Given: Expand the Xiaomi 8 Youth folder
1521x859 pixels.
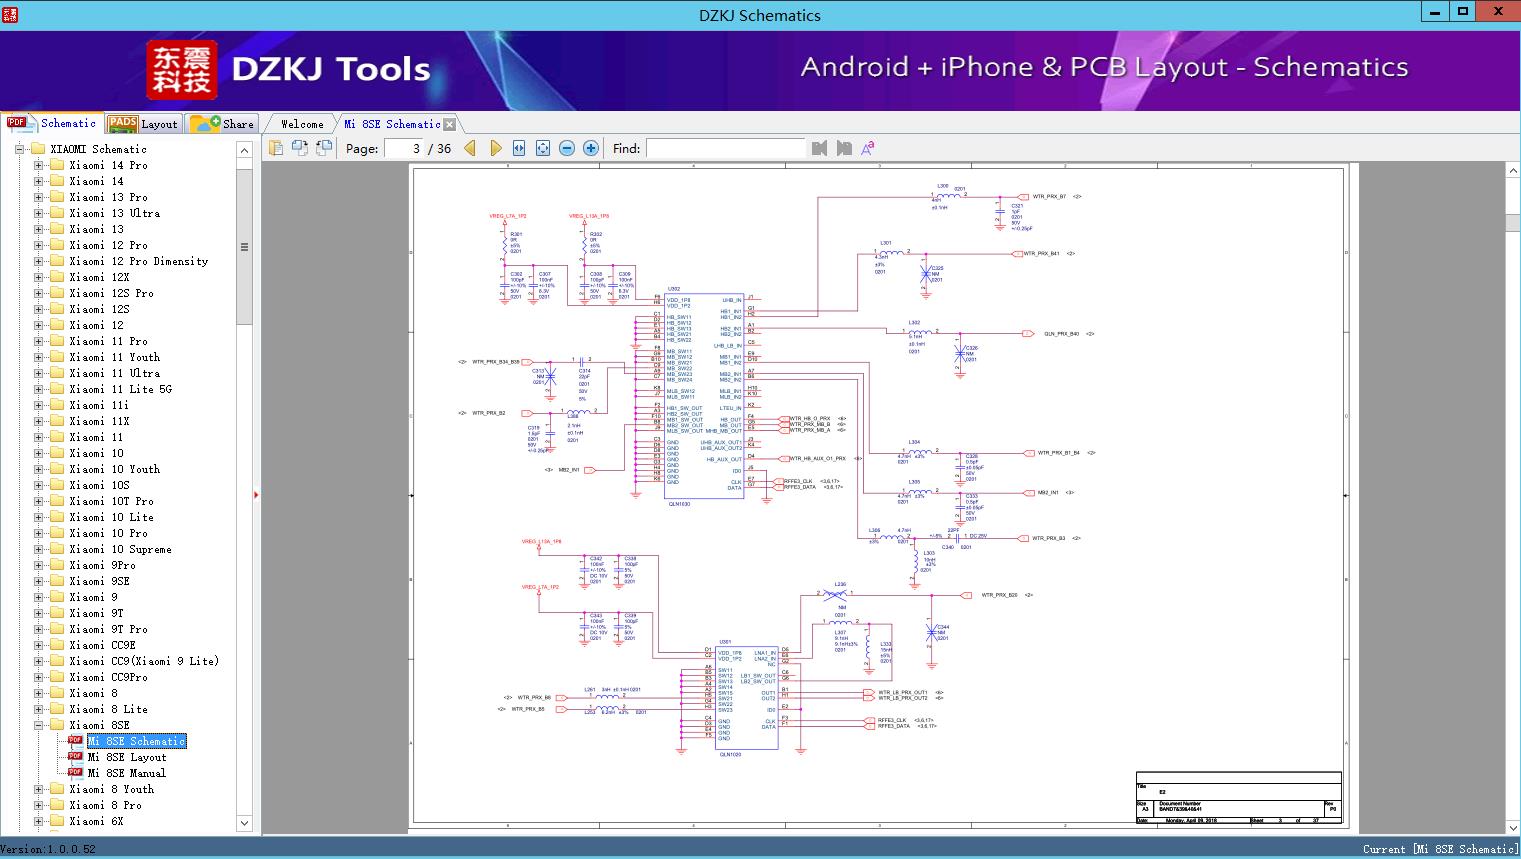Looking at the screenshot, I should pos(38,789).
